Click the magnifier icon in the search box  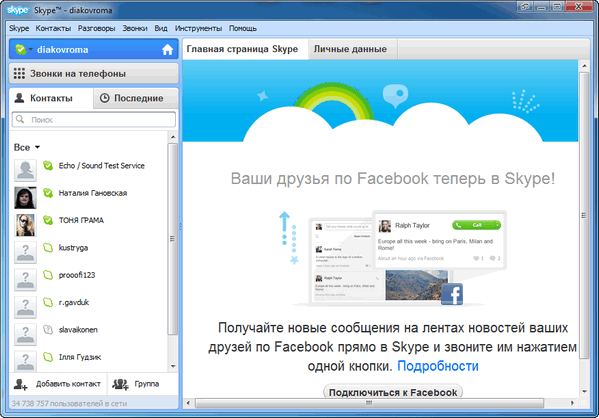20,119
